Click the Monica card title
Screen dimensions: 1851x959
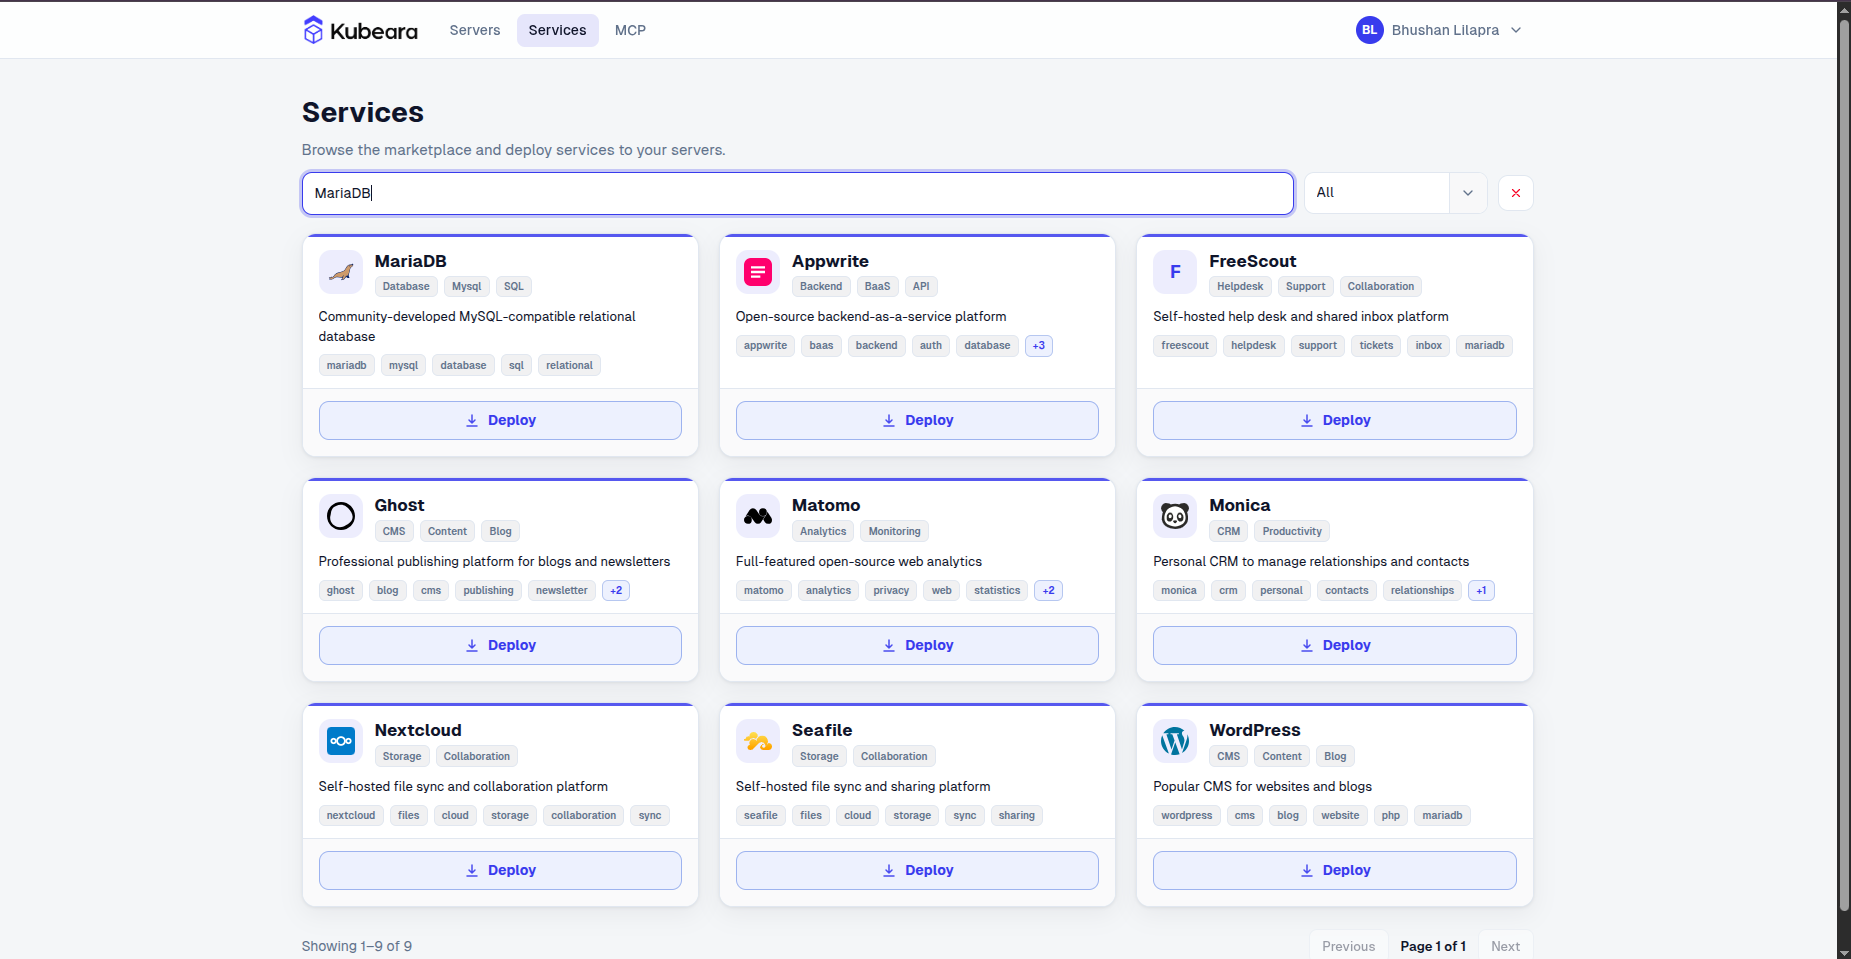tap(1240, 505)
